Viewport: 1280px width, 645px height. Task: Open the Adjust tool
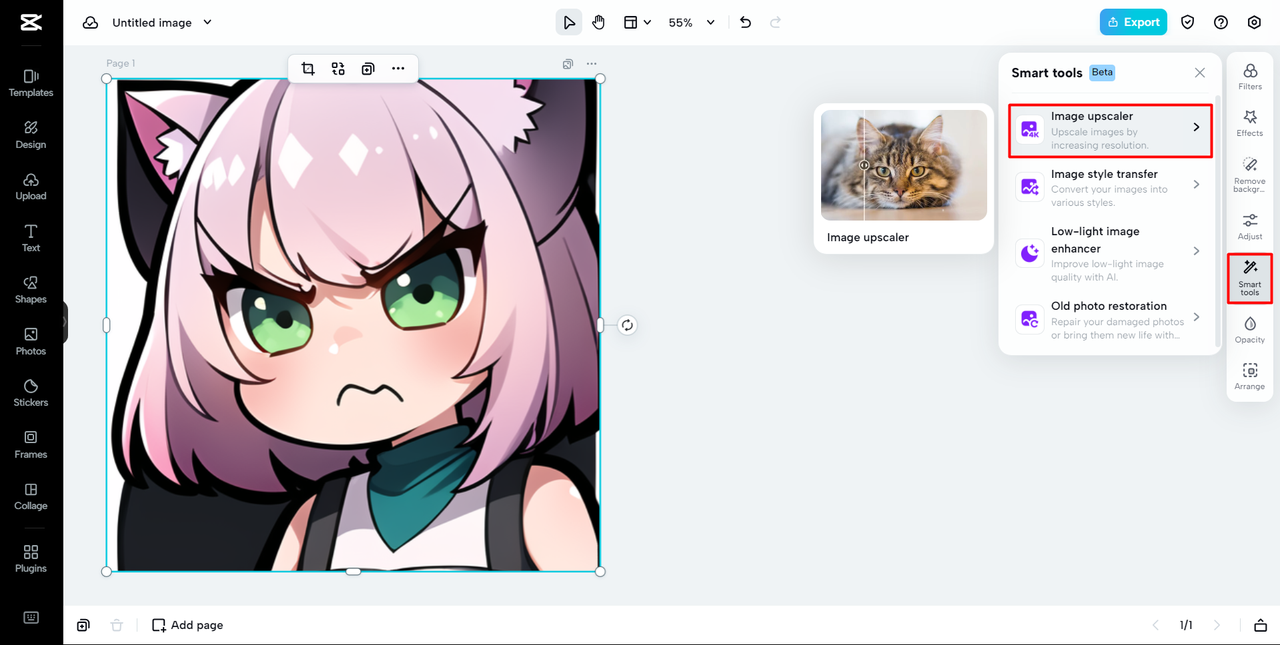pyautogui.click(x=1250, y=227)
